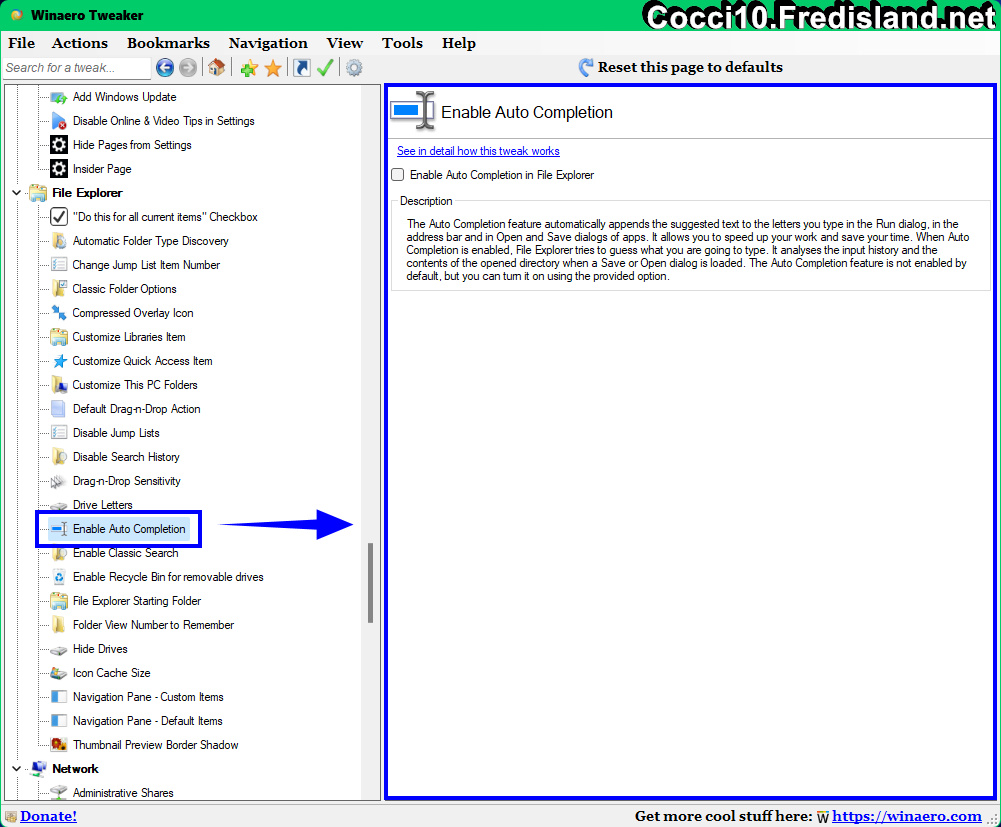Click the Disable Search History icon

[59, 457]
